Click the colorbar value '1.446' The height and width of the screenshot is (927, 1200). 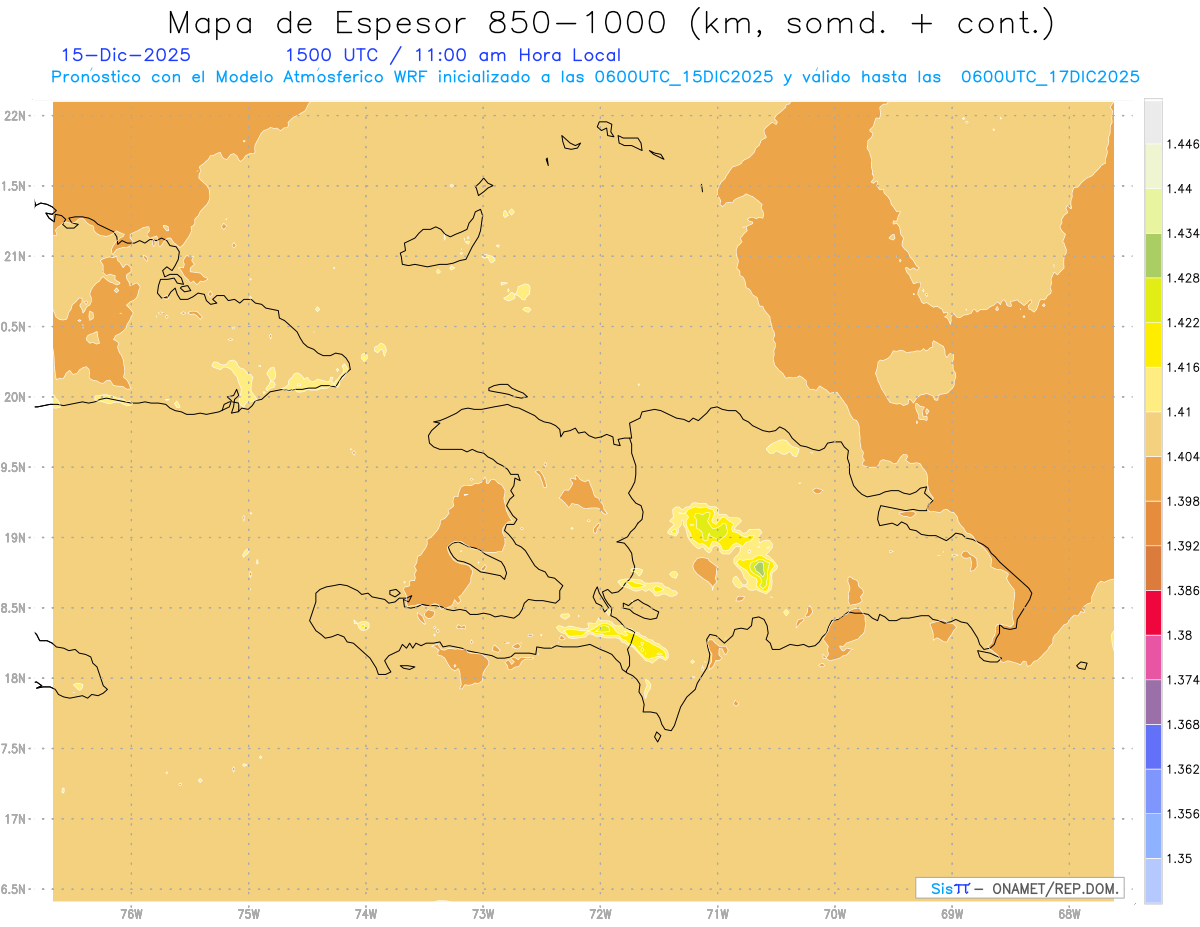pyautogui.click(x=1185, y=144)
